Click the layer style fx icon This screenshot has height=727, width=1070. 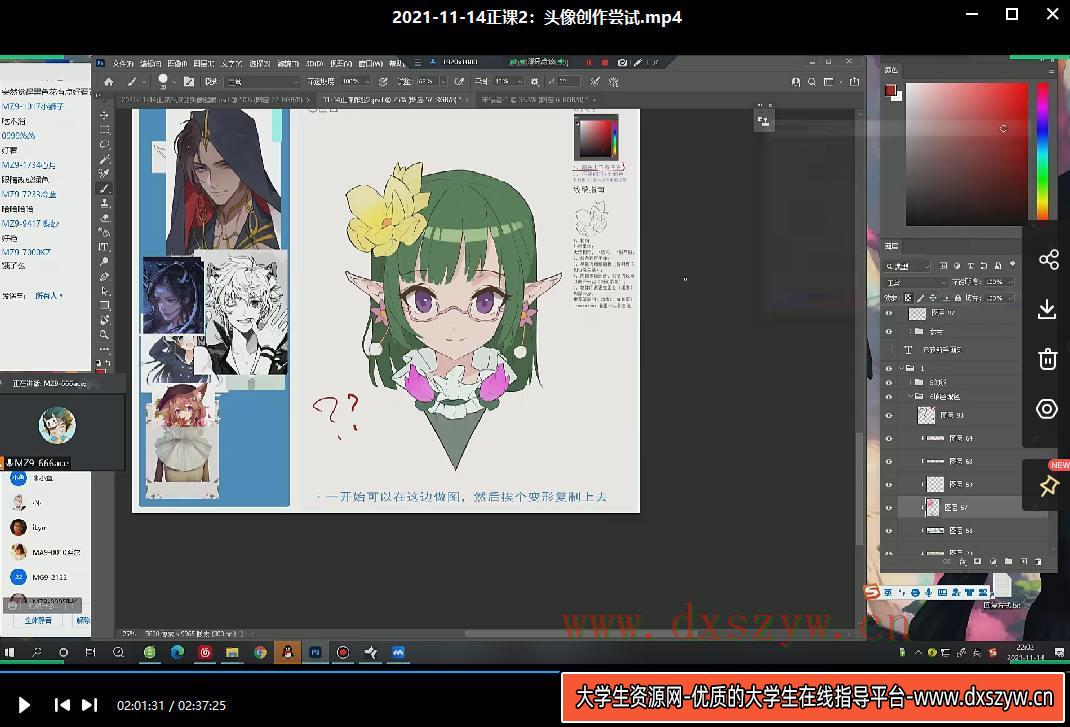click(963, 561)
